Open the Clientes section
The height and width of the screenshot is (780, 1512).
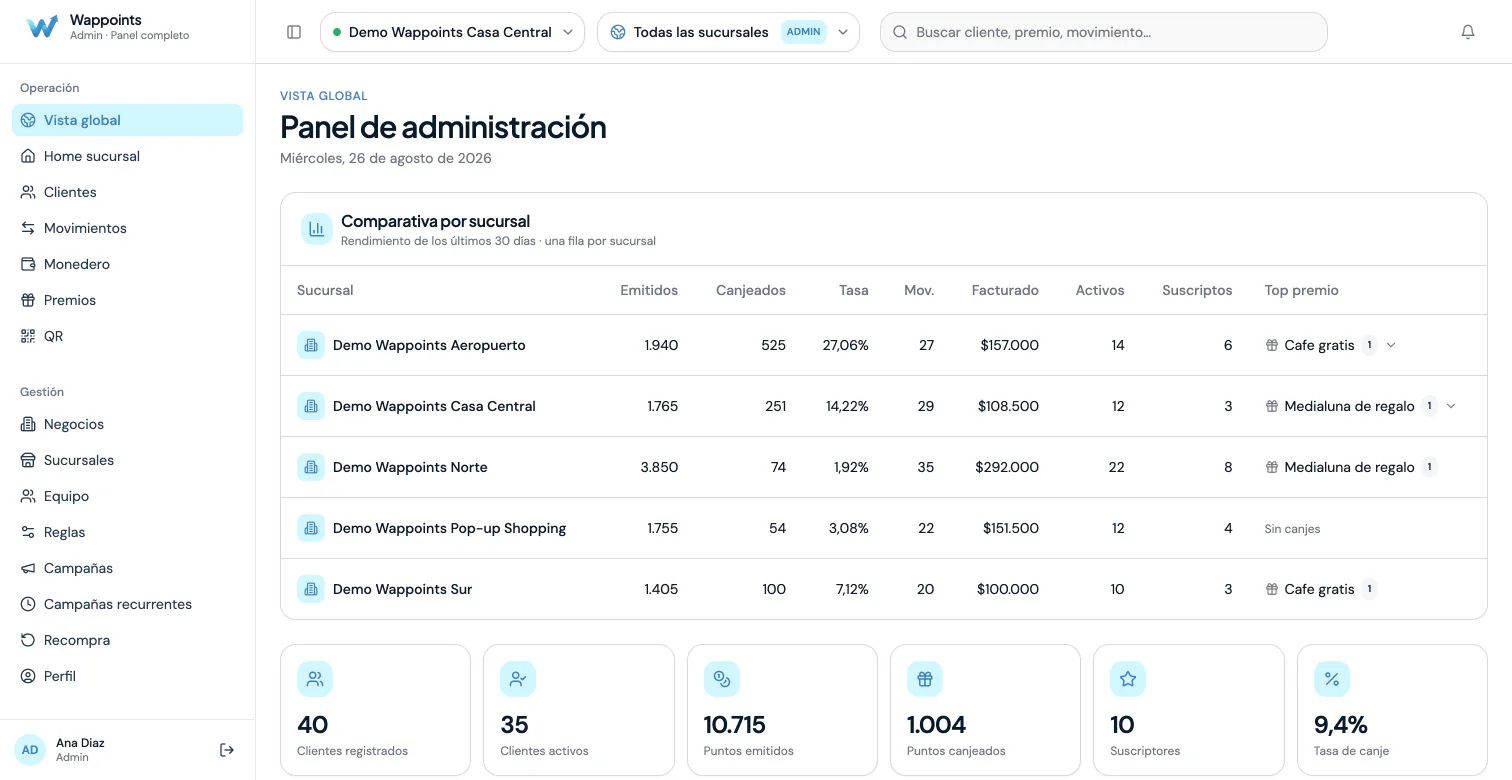point(127,192)
